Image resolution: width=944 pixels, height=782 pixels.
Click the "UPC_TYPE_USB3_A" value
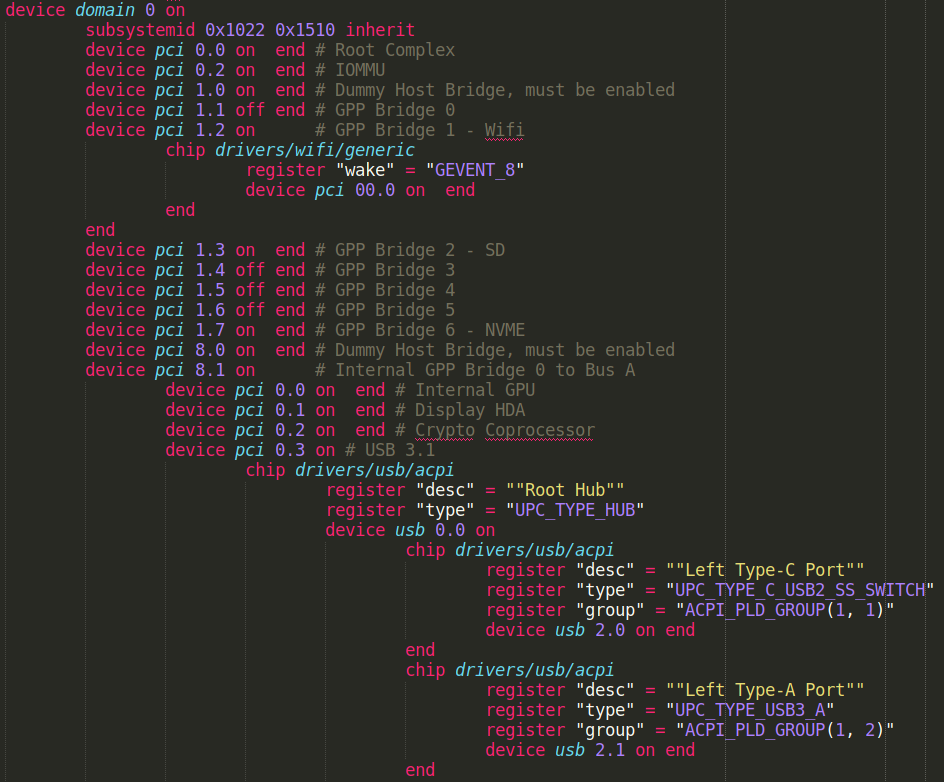pyautogui.click(x=750, y=710)
